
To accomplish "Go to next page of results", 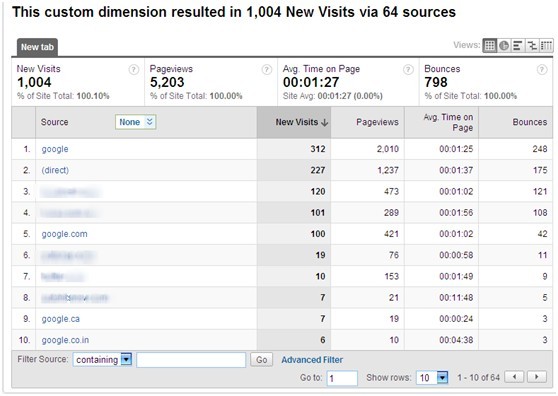I will [537, 377].
